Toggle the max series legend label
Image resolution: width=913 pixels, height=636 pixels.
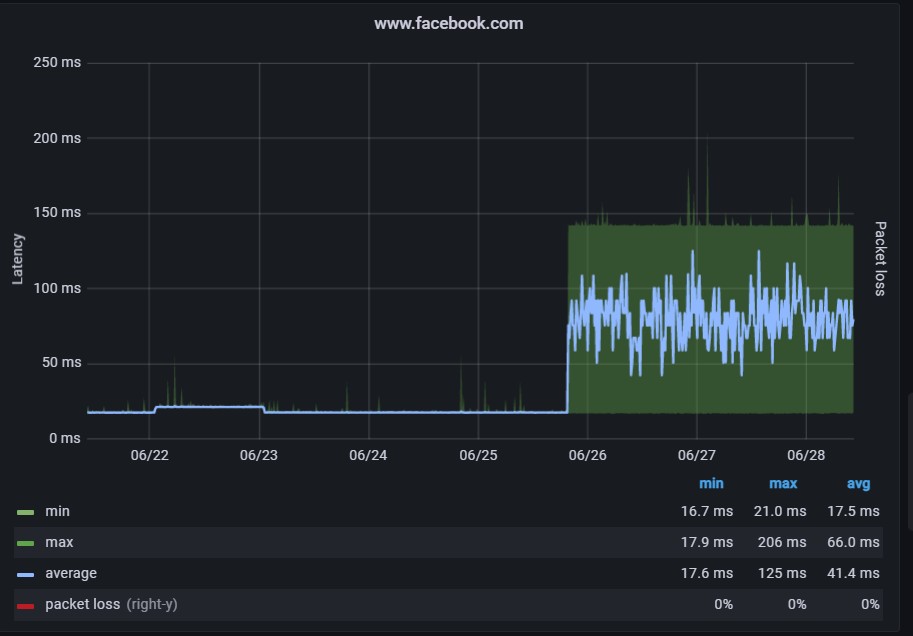coord(59,542)
